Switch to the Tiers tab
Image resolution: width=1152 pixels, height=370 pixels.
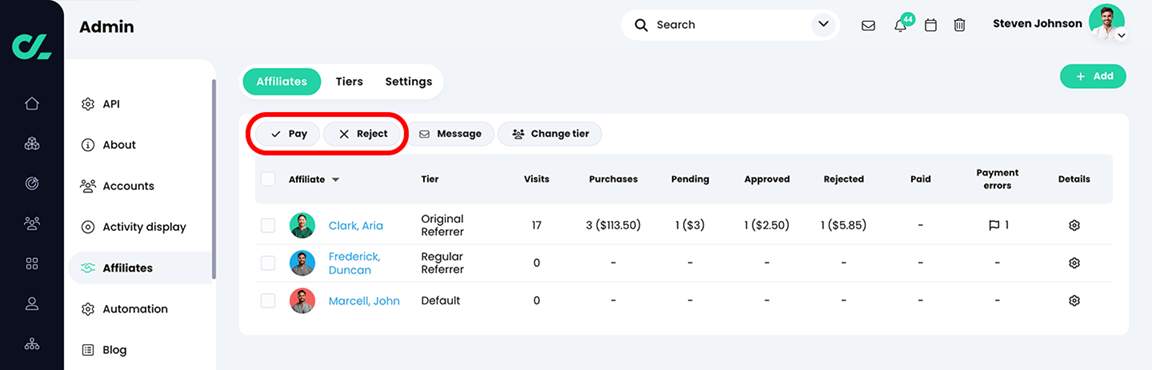tap(349, 81)
